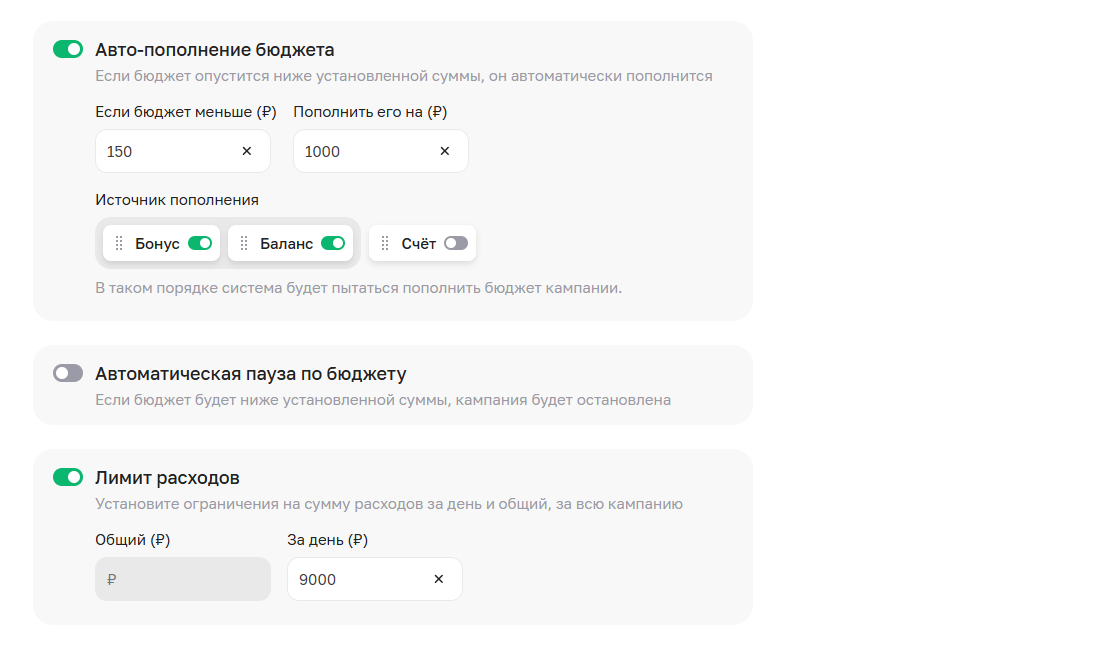Viewport: 1117px width, 646px height.
Task: Click the 'Авто-пополнение бюджета' heading text
Action: 215,49
